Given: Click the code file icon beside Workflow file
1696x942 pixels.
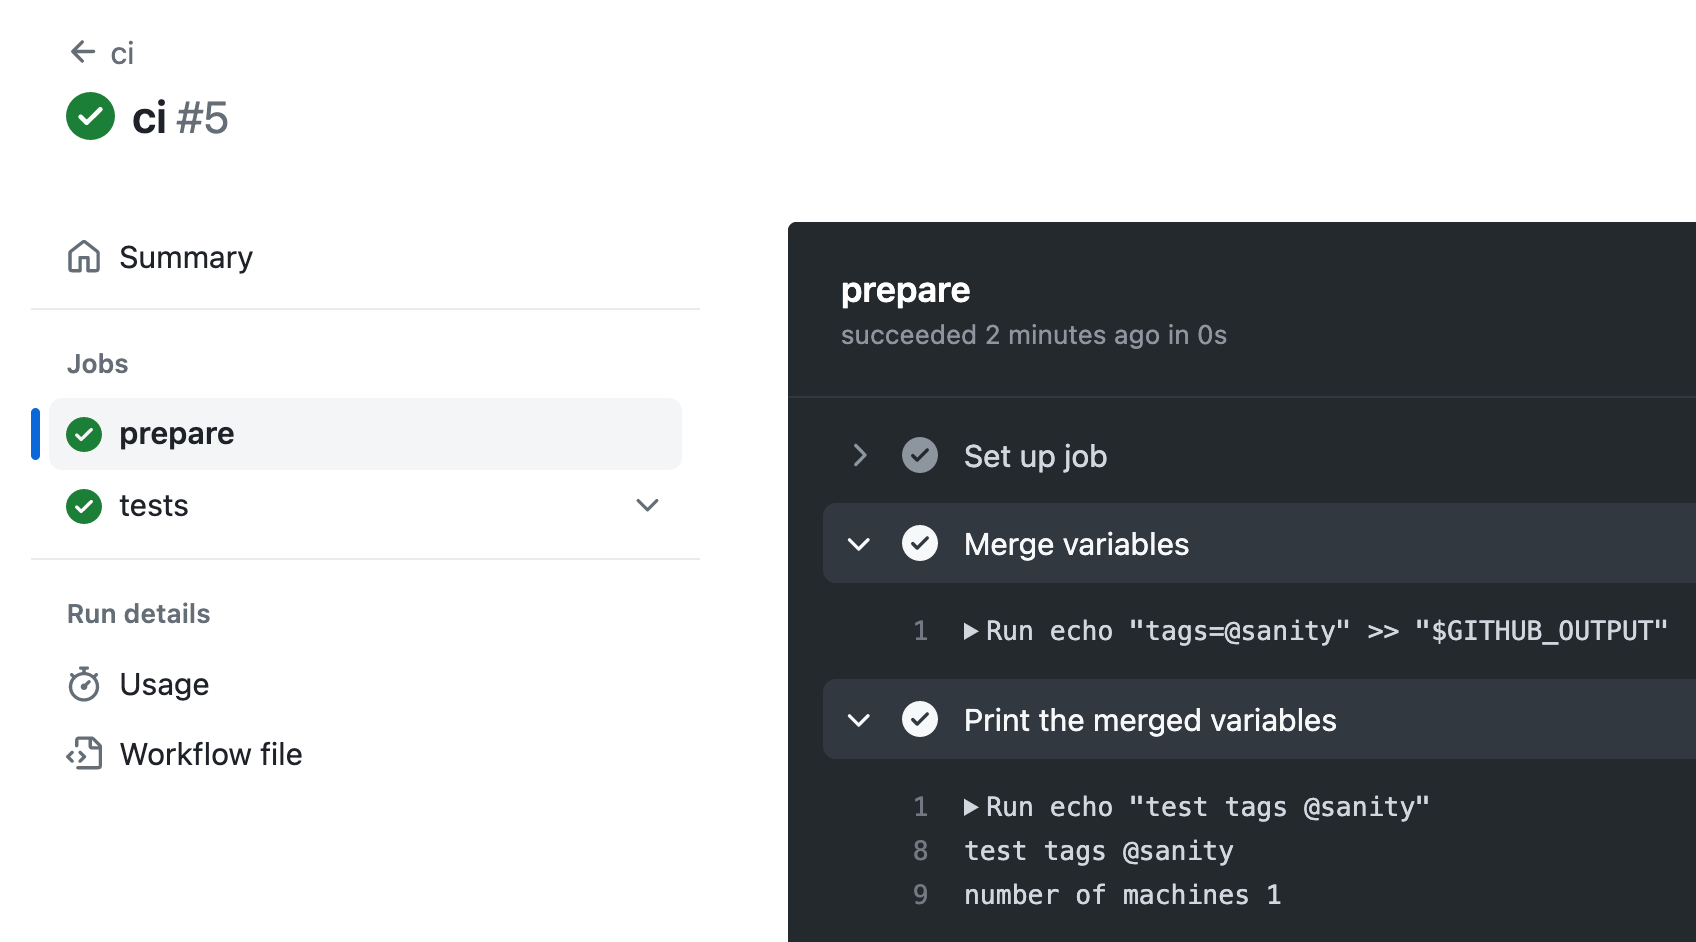Looking at the screenshot, I should point(85,754).
